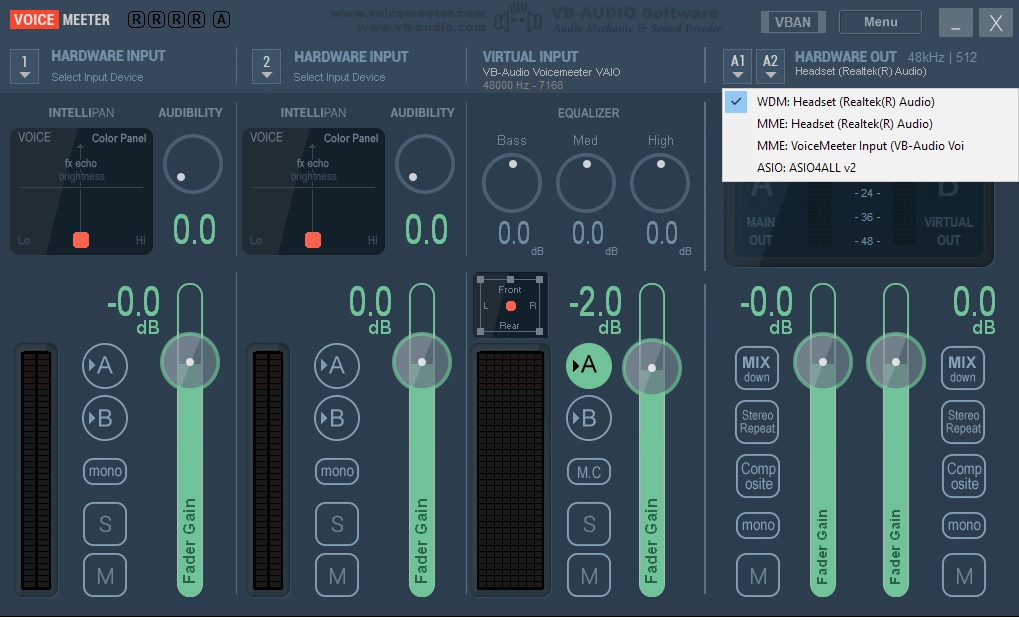
Task: Enable mono on bus A output
Action: tap(758, 525)
